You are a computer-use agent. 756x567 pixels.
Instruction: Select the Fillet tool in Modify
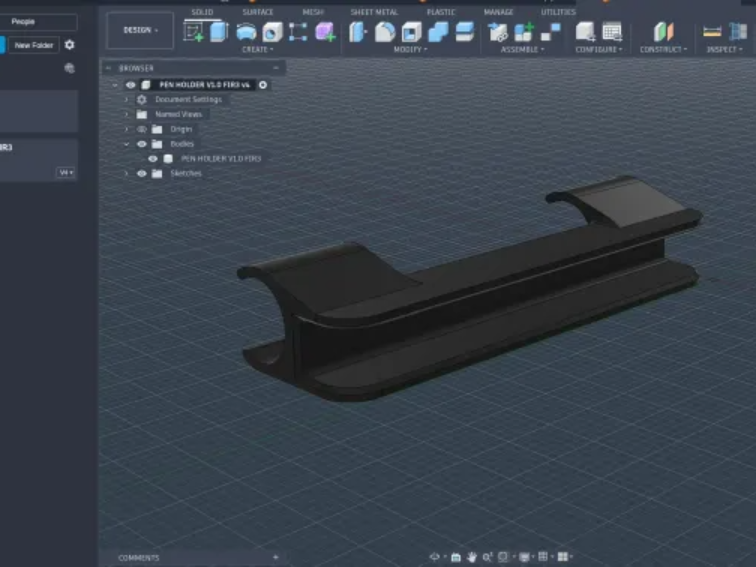point(384,32)
